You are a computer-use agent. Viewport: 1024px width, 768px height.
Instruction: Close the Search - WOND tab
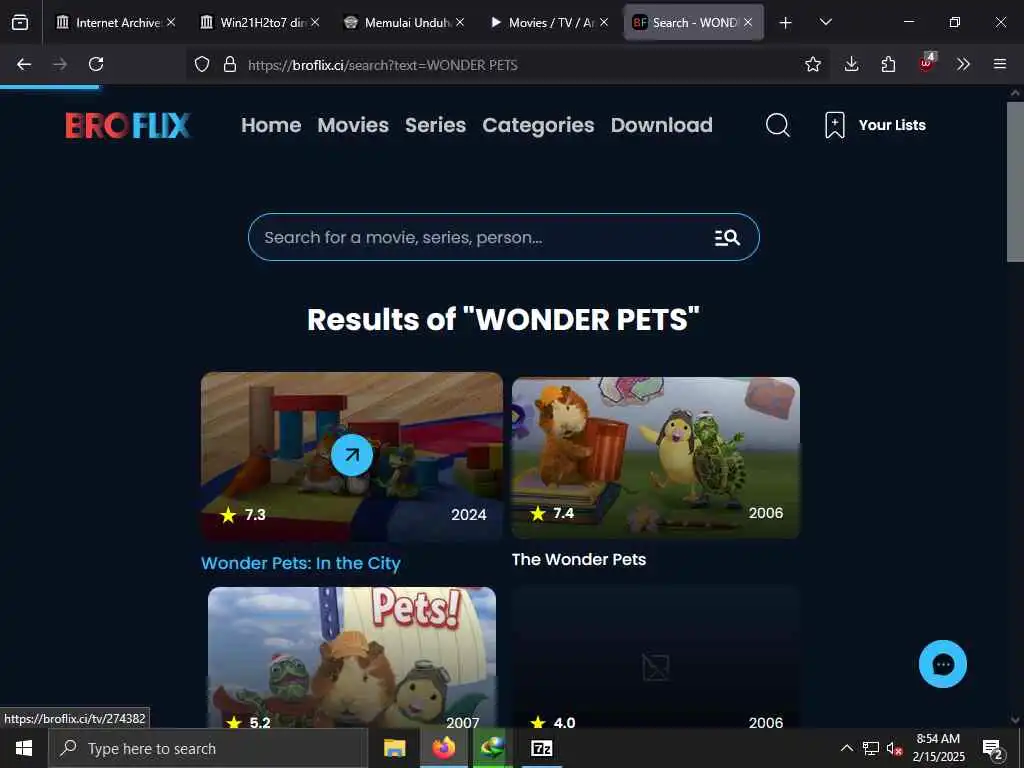(748, 23)
